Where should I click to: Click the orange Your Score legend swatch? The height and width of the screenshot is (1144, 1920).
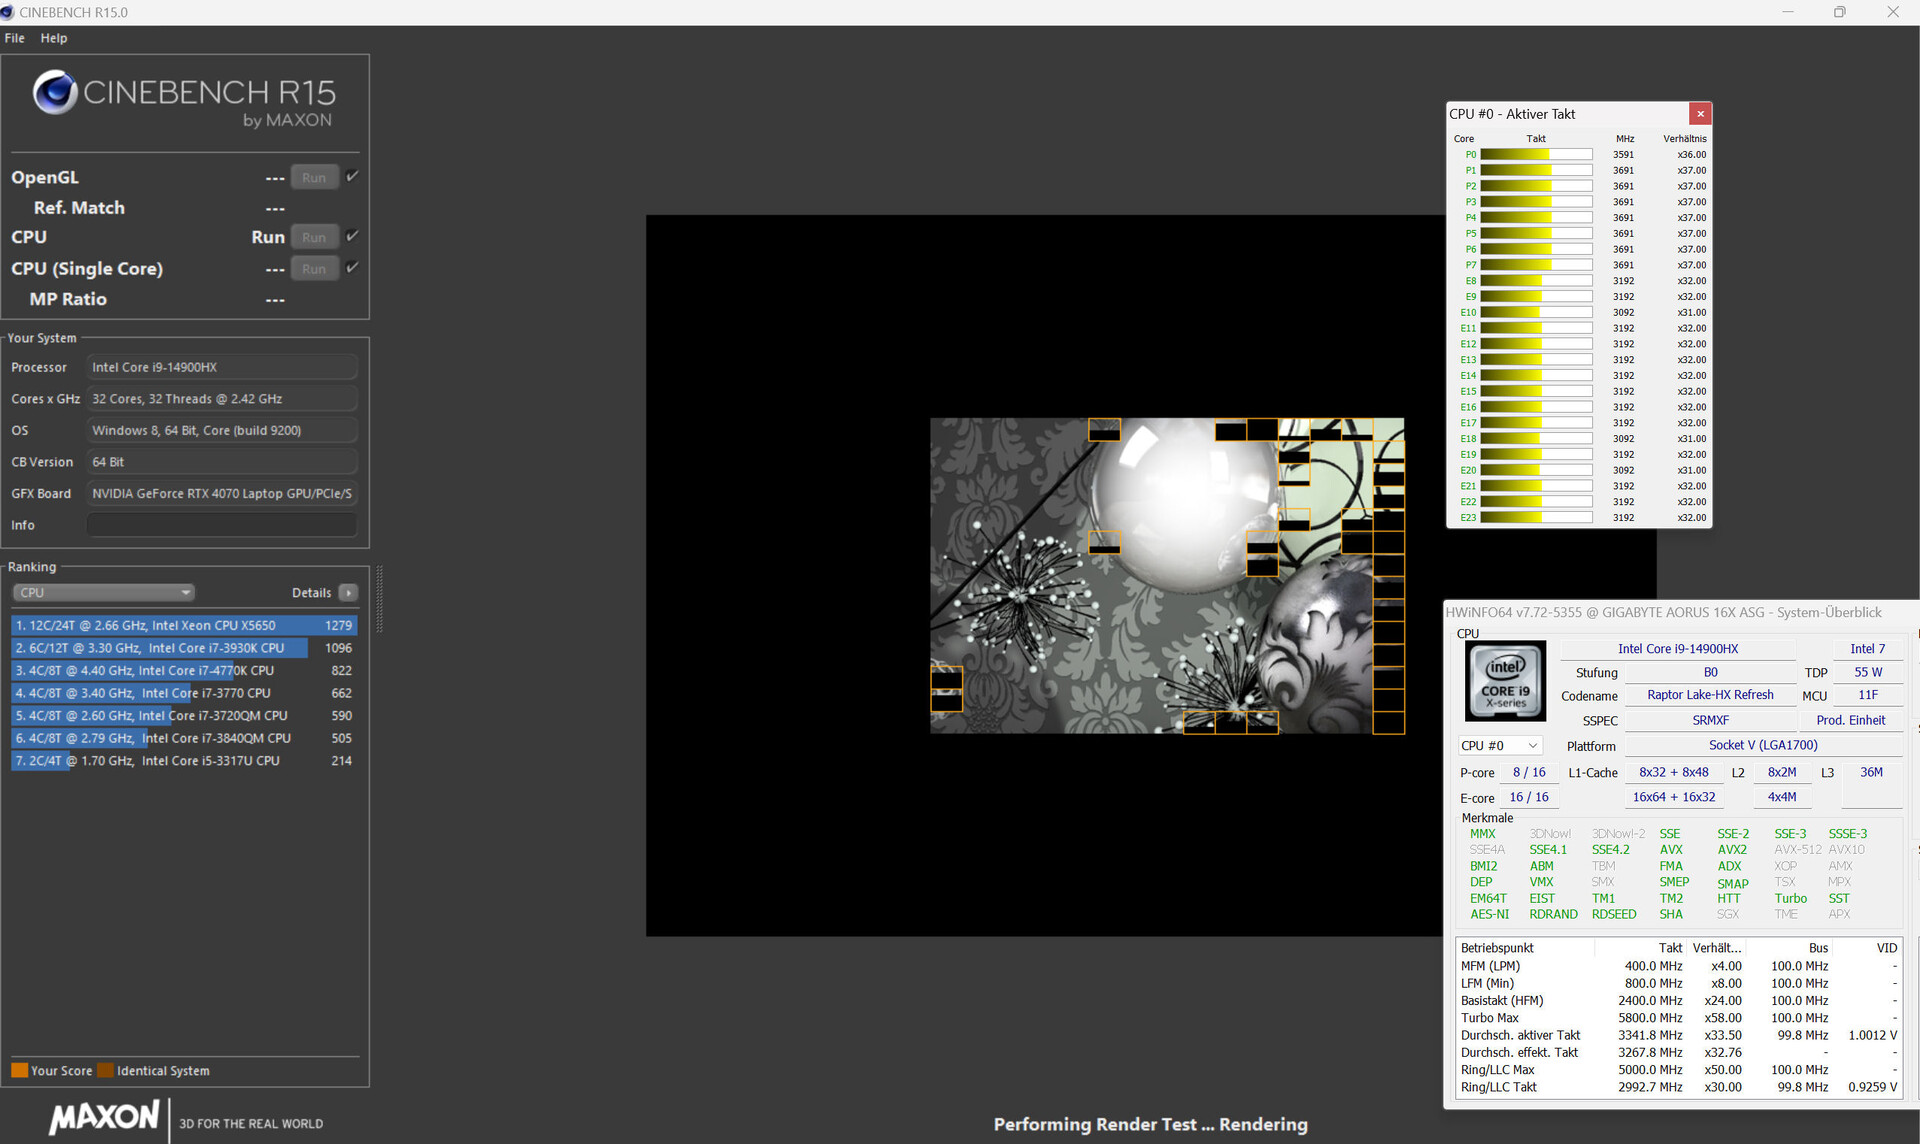point(19,1071)
